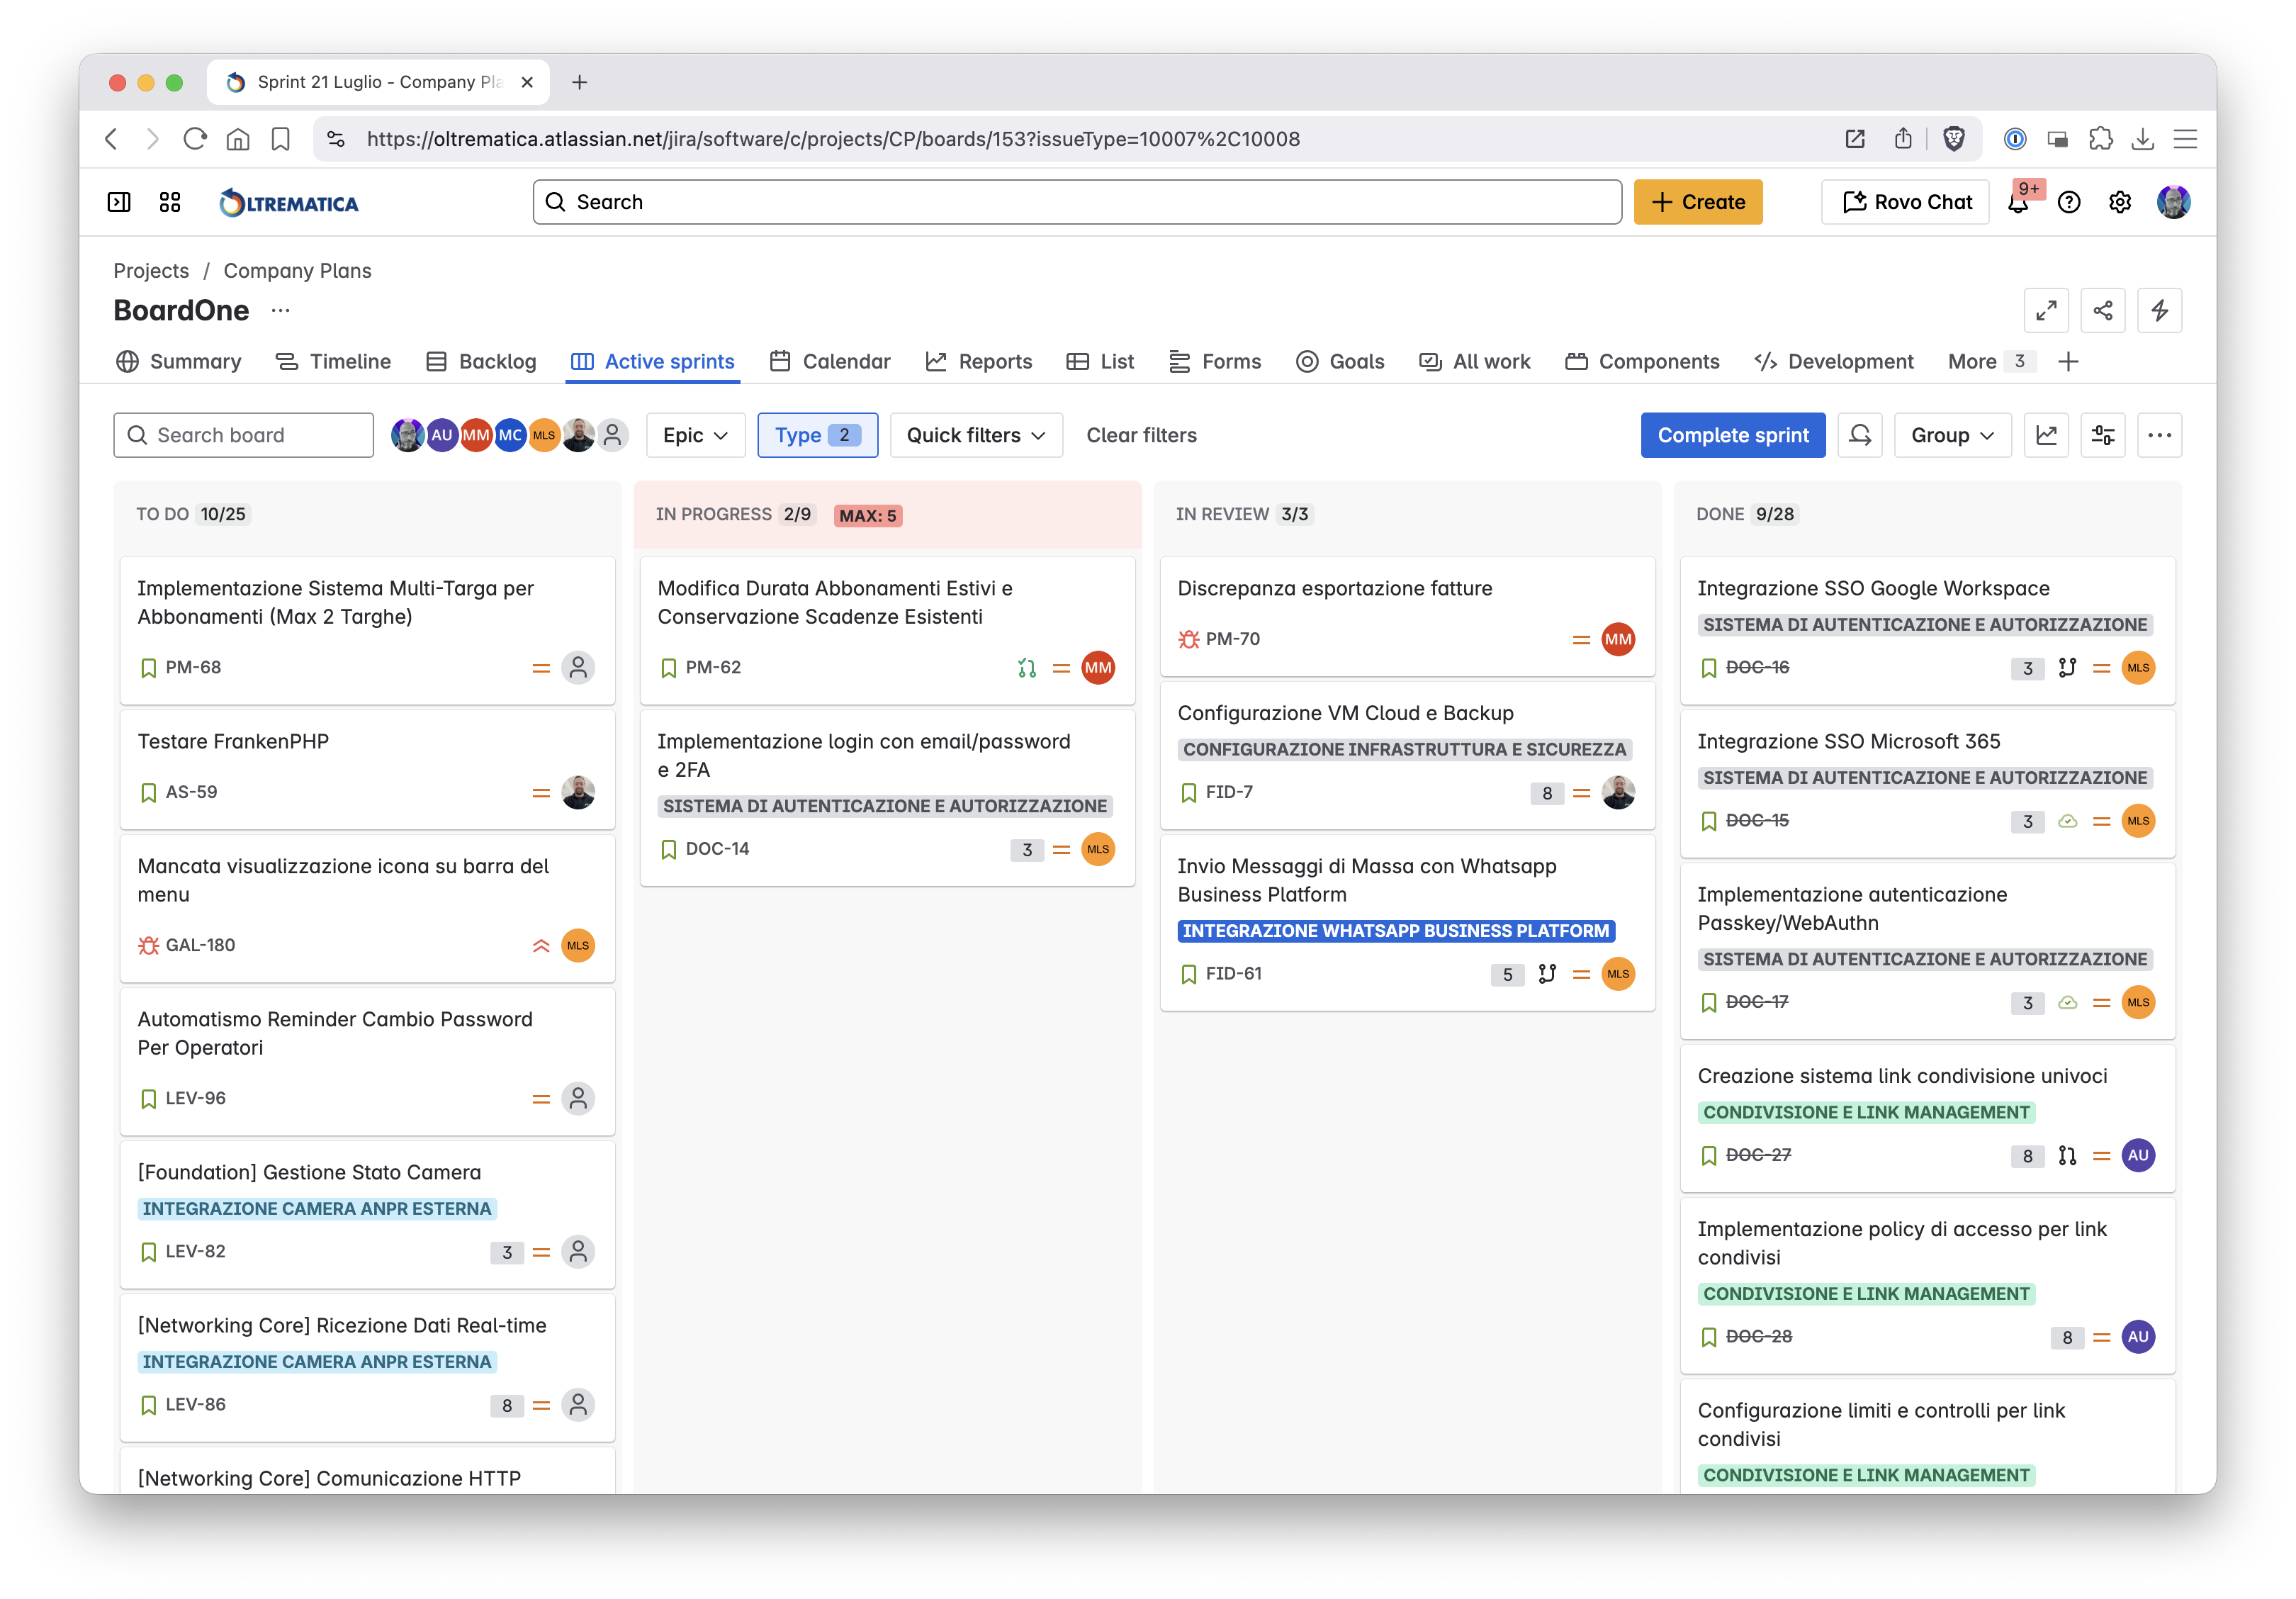
Task: Open the share board icon
Action: 2102,310
